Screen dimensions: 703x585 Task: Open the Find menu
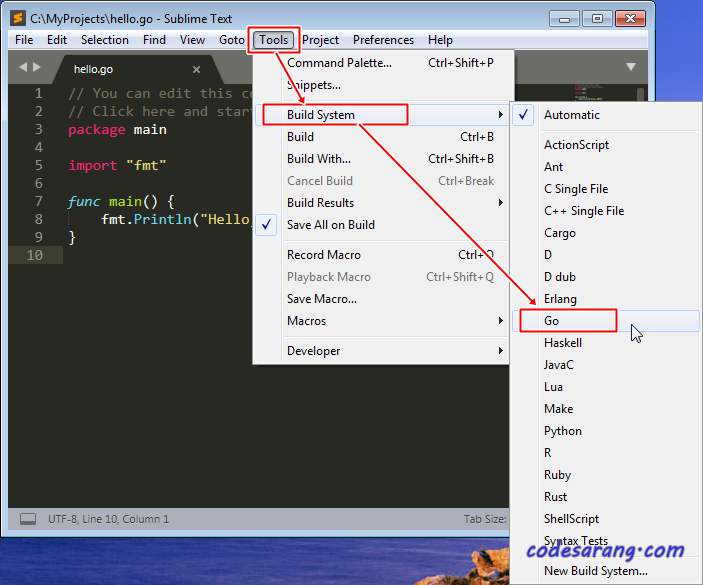point(154,40)
